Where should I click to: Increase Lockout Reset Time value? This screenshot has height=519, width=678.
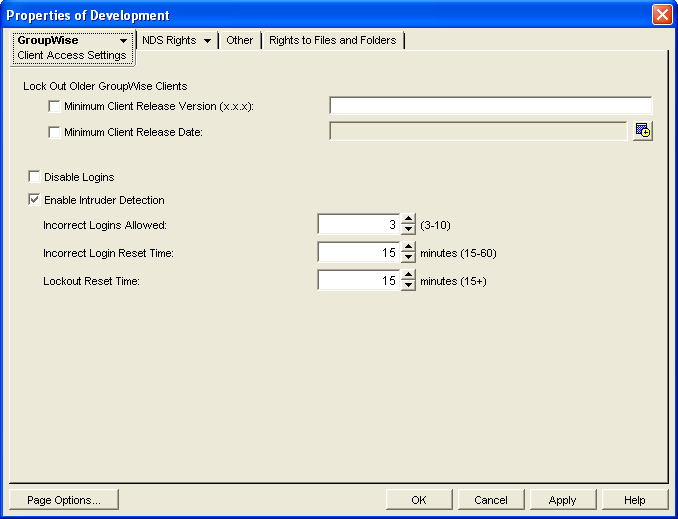pyautogui.click(x=408, y=275)
